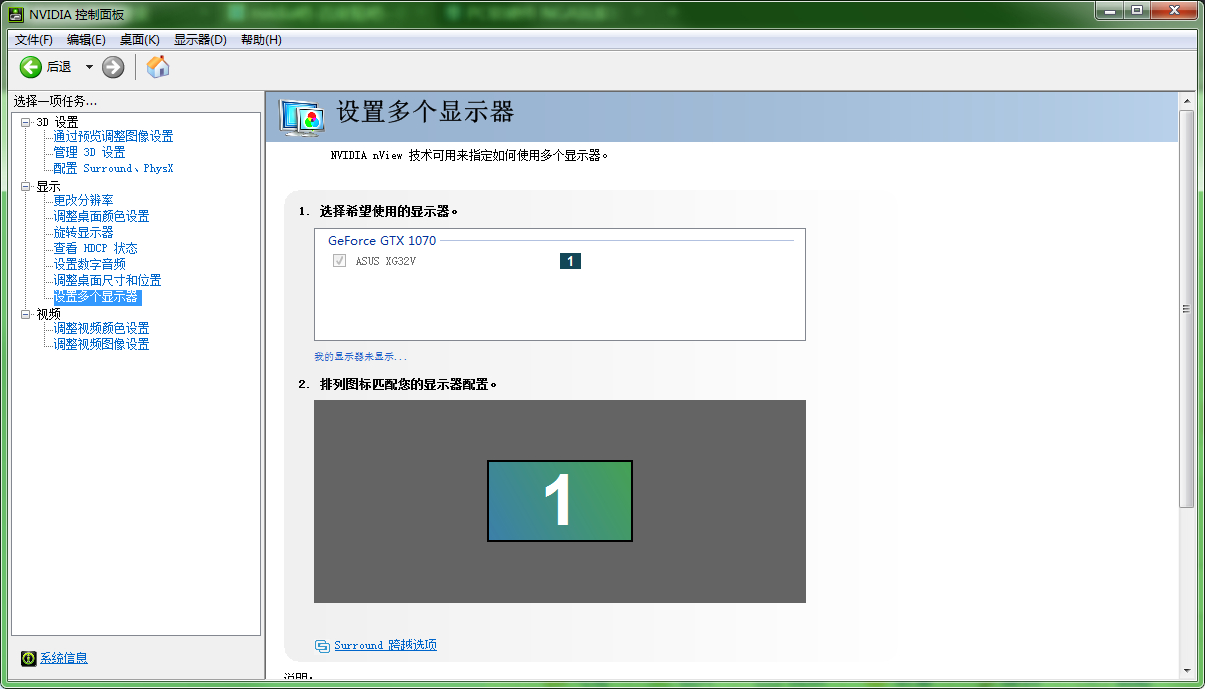1205x689 pixels.
Task: Select 管理 3D 设置
Action: coord(89,152)
